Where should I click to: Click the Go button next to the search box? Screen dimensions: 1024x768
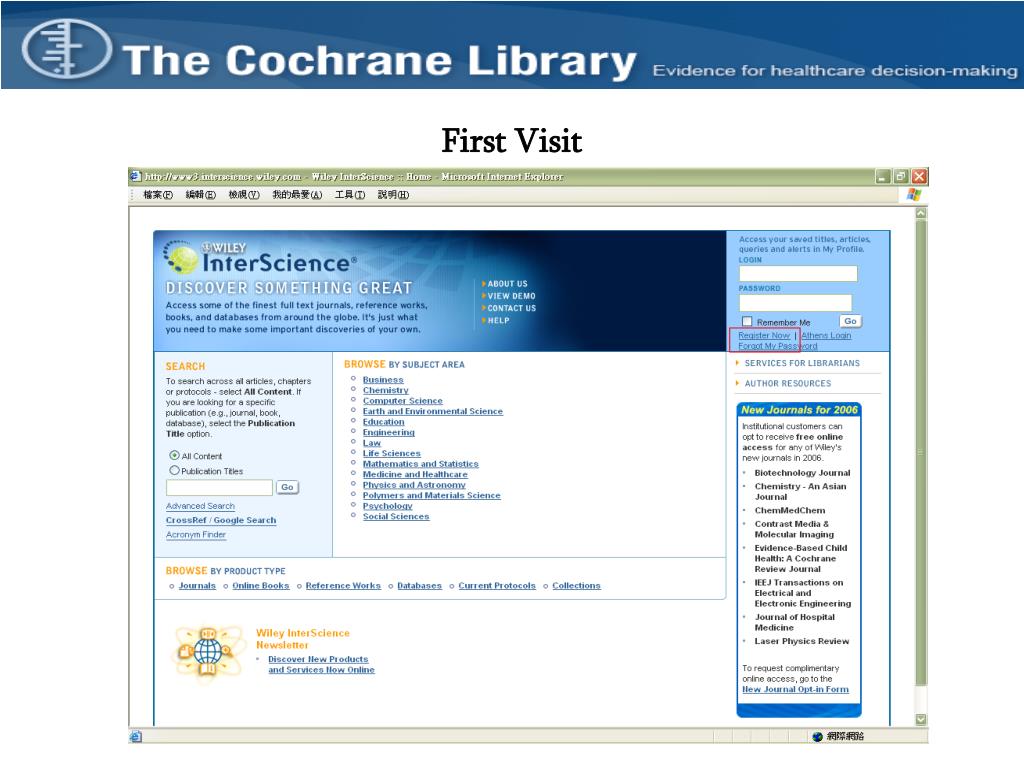tap(287, 487)
